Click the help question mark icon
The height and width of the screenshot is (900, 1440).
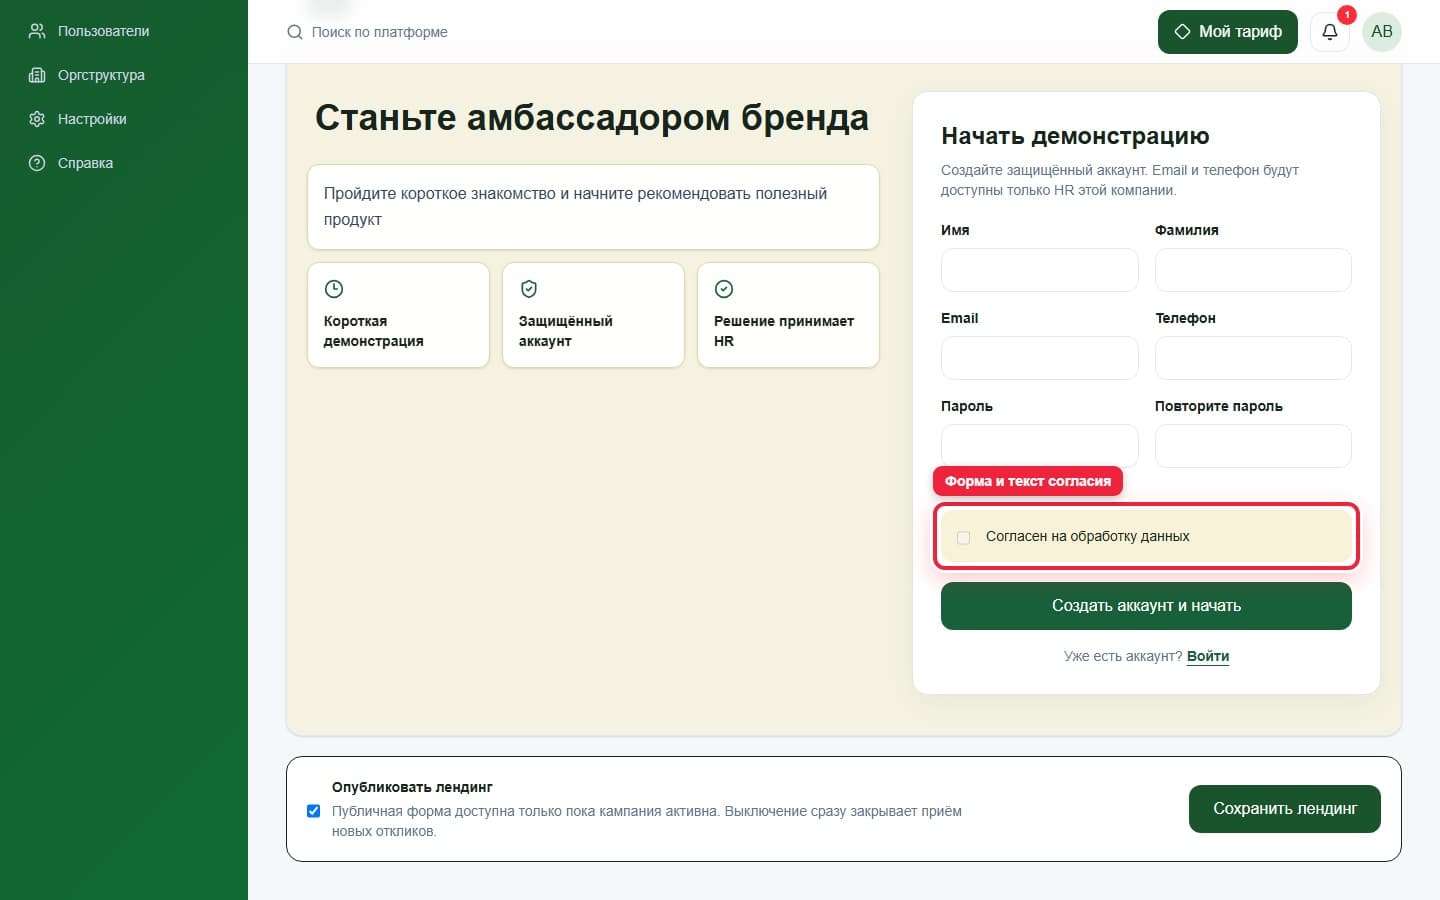coord(37,163)
